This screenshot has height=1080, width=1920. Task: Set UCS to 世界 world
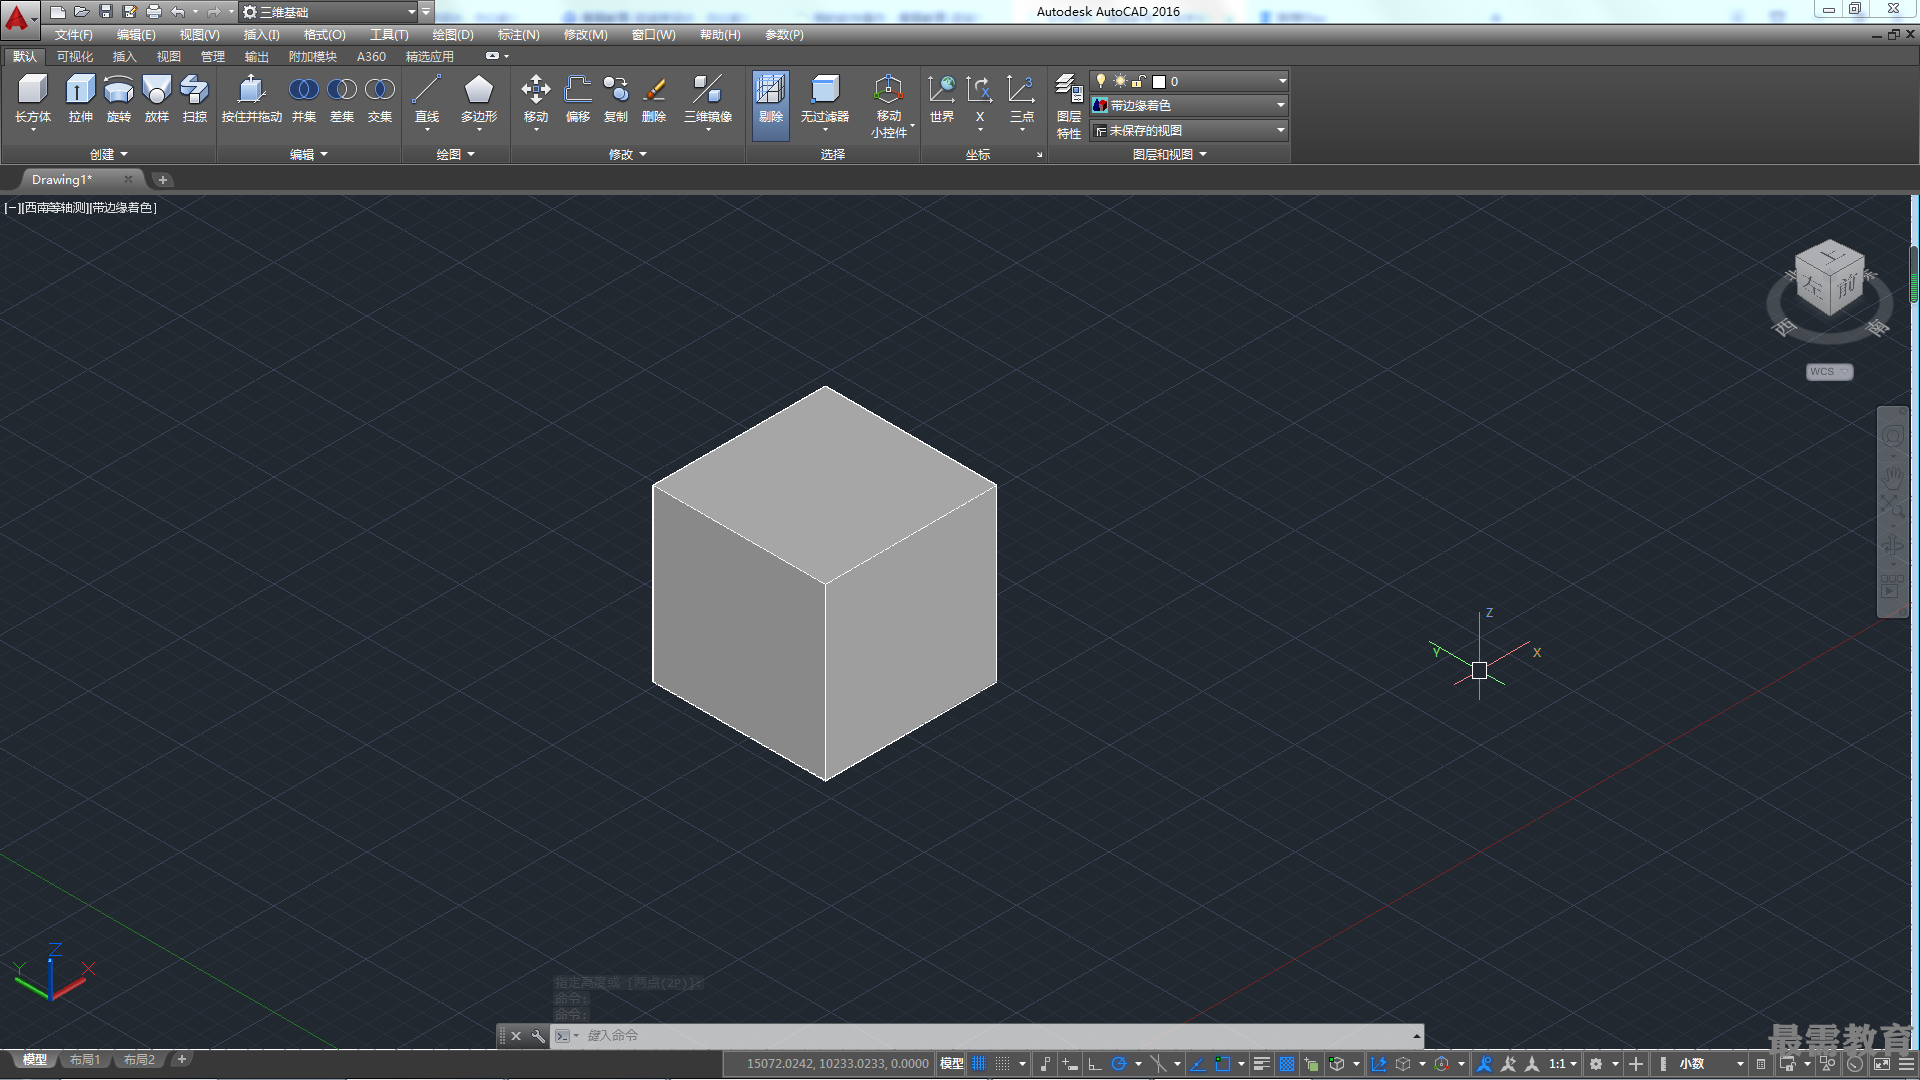point(941,99)
